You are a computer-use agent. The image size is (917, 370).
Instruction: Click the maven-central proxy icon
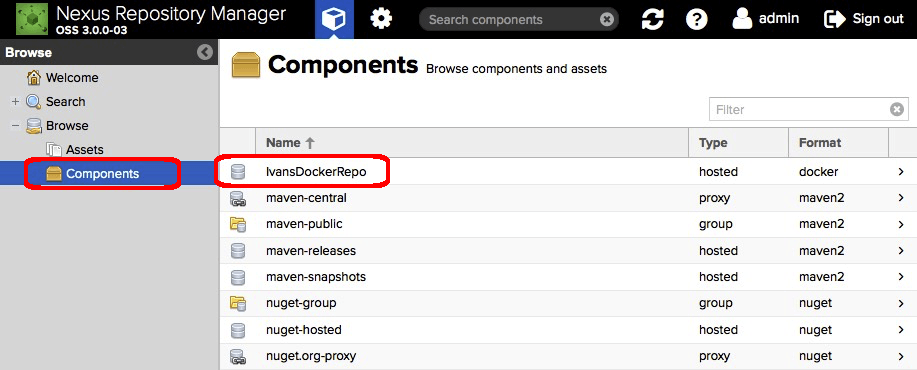pos(237,198)
